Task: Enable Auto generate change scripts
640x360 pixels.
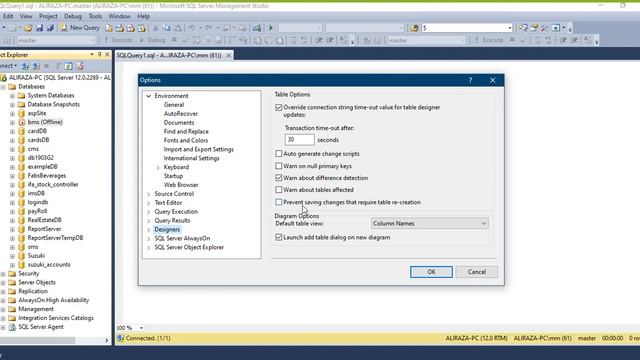Action: (278, 154)
